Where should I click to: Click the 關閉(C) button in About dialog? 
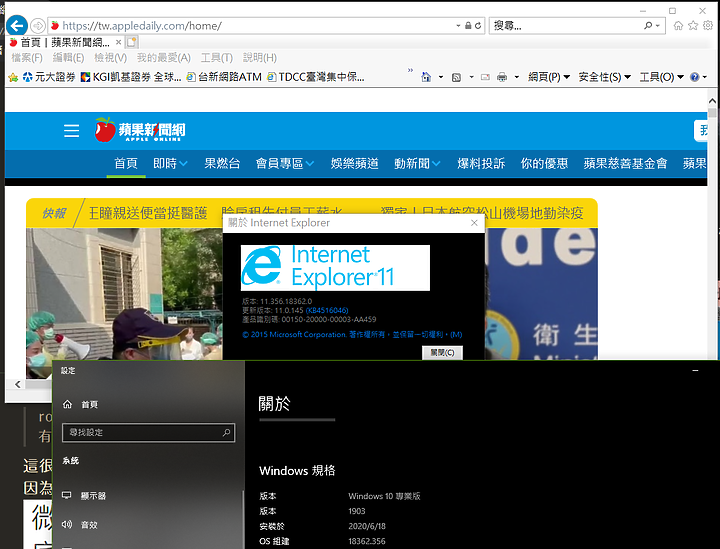[442, 353]
